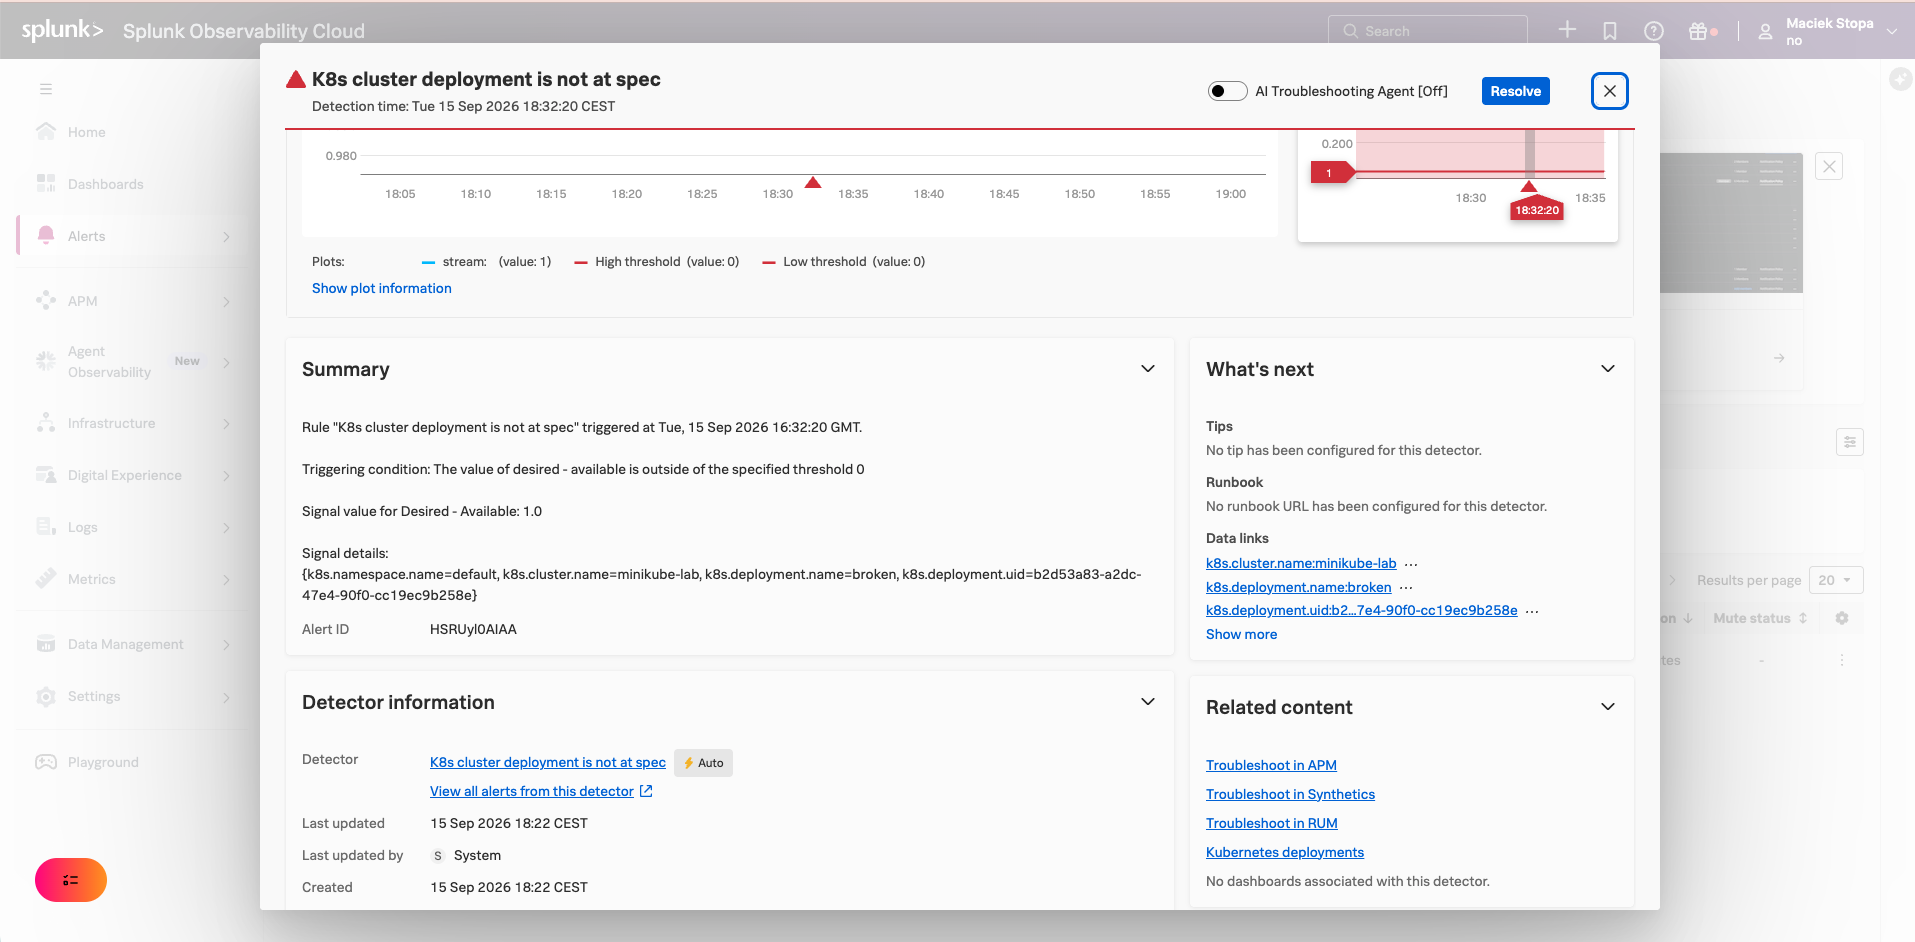The height and width of the screenshot is (942, 1915).
Task: Collapse the Detector information section
Action: coord(1148,702)
